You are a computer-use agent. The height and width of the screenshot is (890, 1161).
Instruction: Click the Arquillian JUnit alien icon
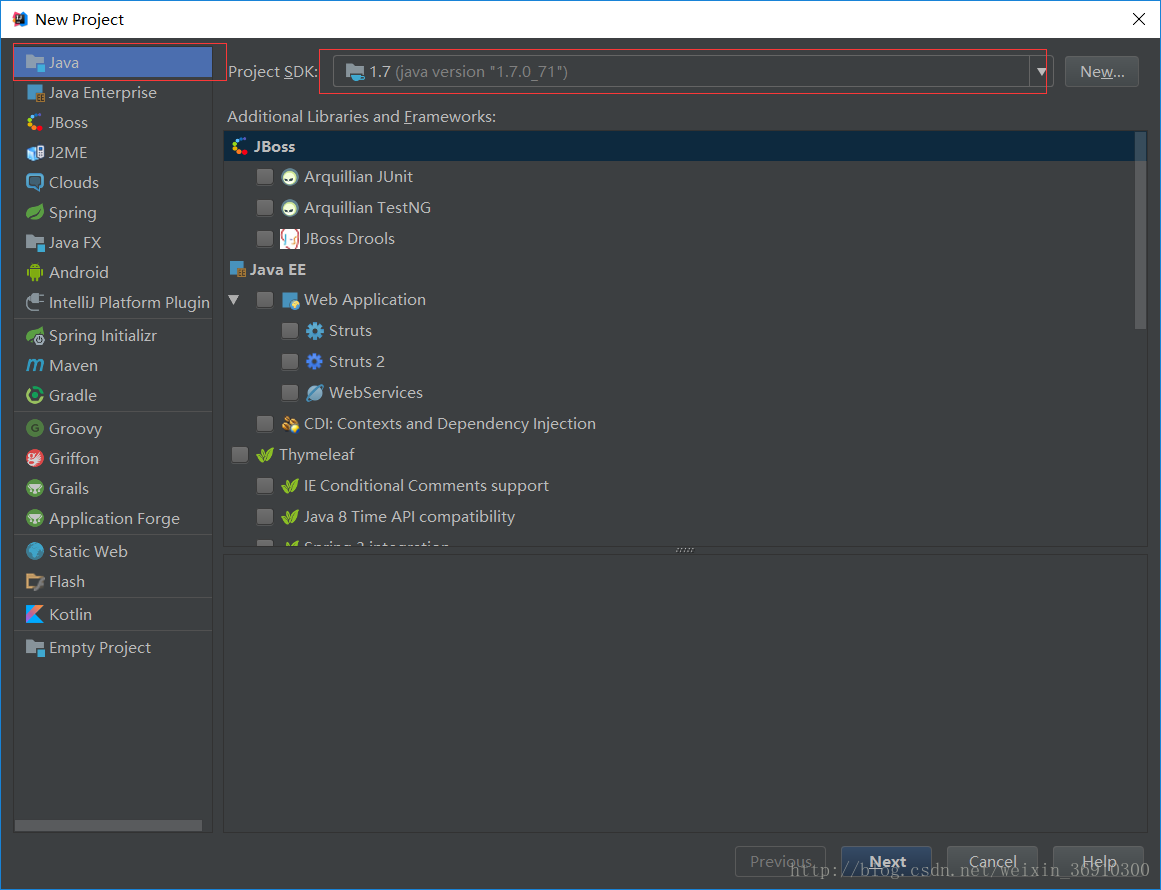(x=290, y=176)
